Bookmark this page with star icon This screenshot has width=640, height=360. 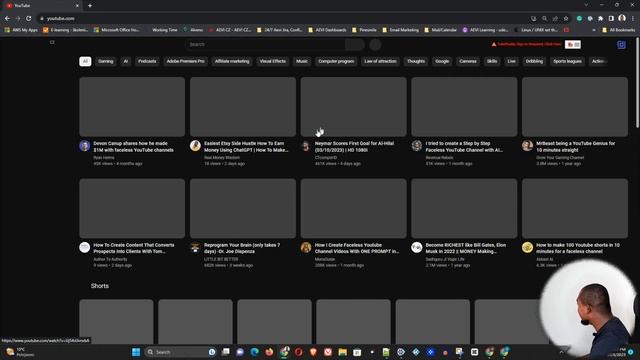pos(566,18)
